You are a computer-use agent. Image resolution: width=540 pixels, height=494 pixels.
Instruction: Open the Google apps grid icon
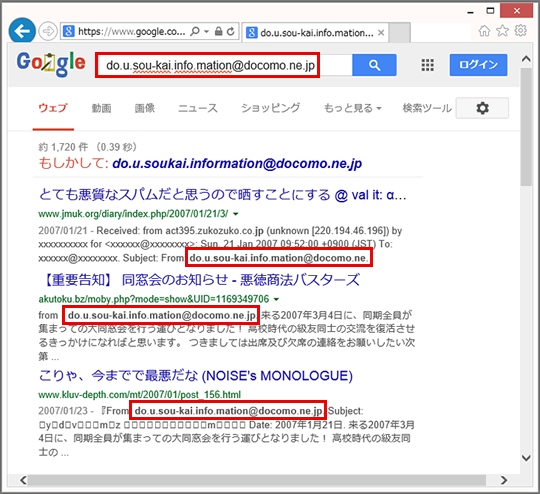[427, 65]
